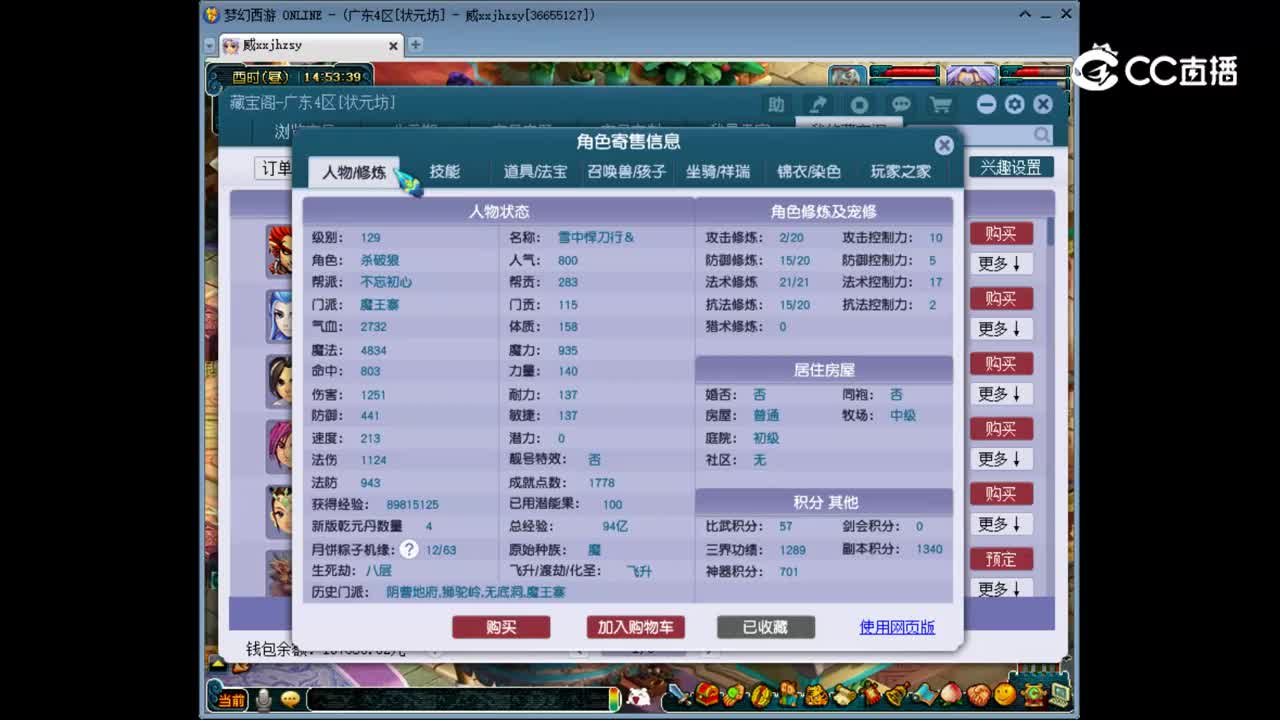This screenshot has height=720, width=1280.
Task: Click the 生死劫 value 八层
Action: tap(378, 570)
